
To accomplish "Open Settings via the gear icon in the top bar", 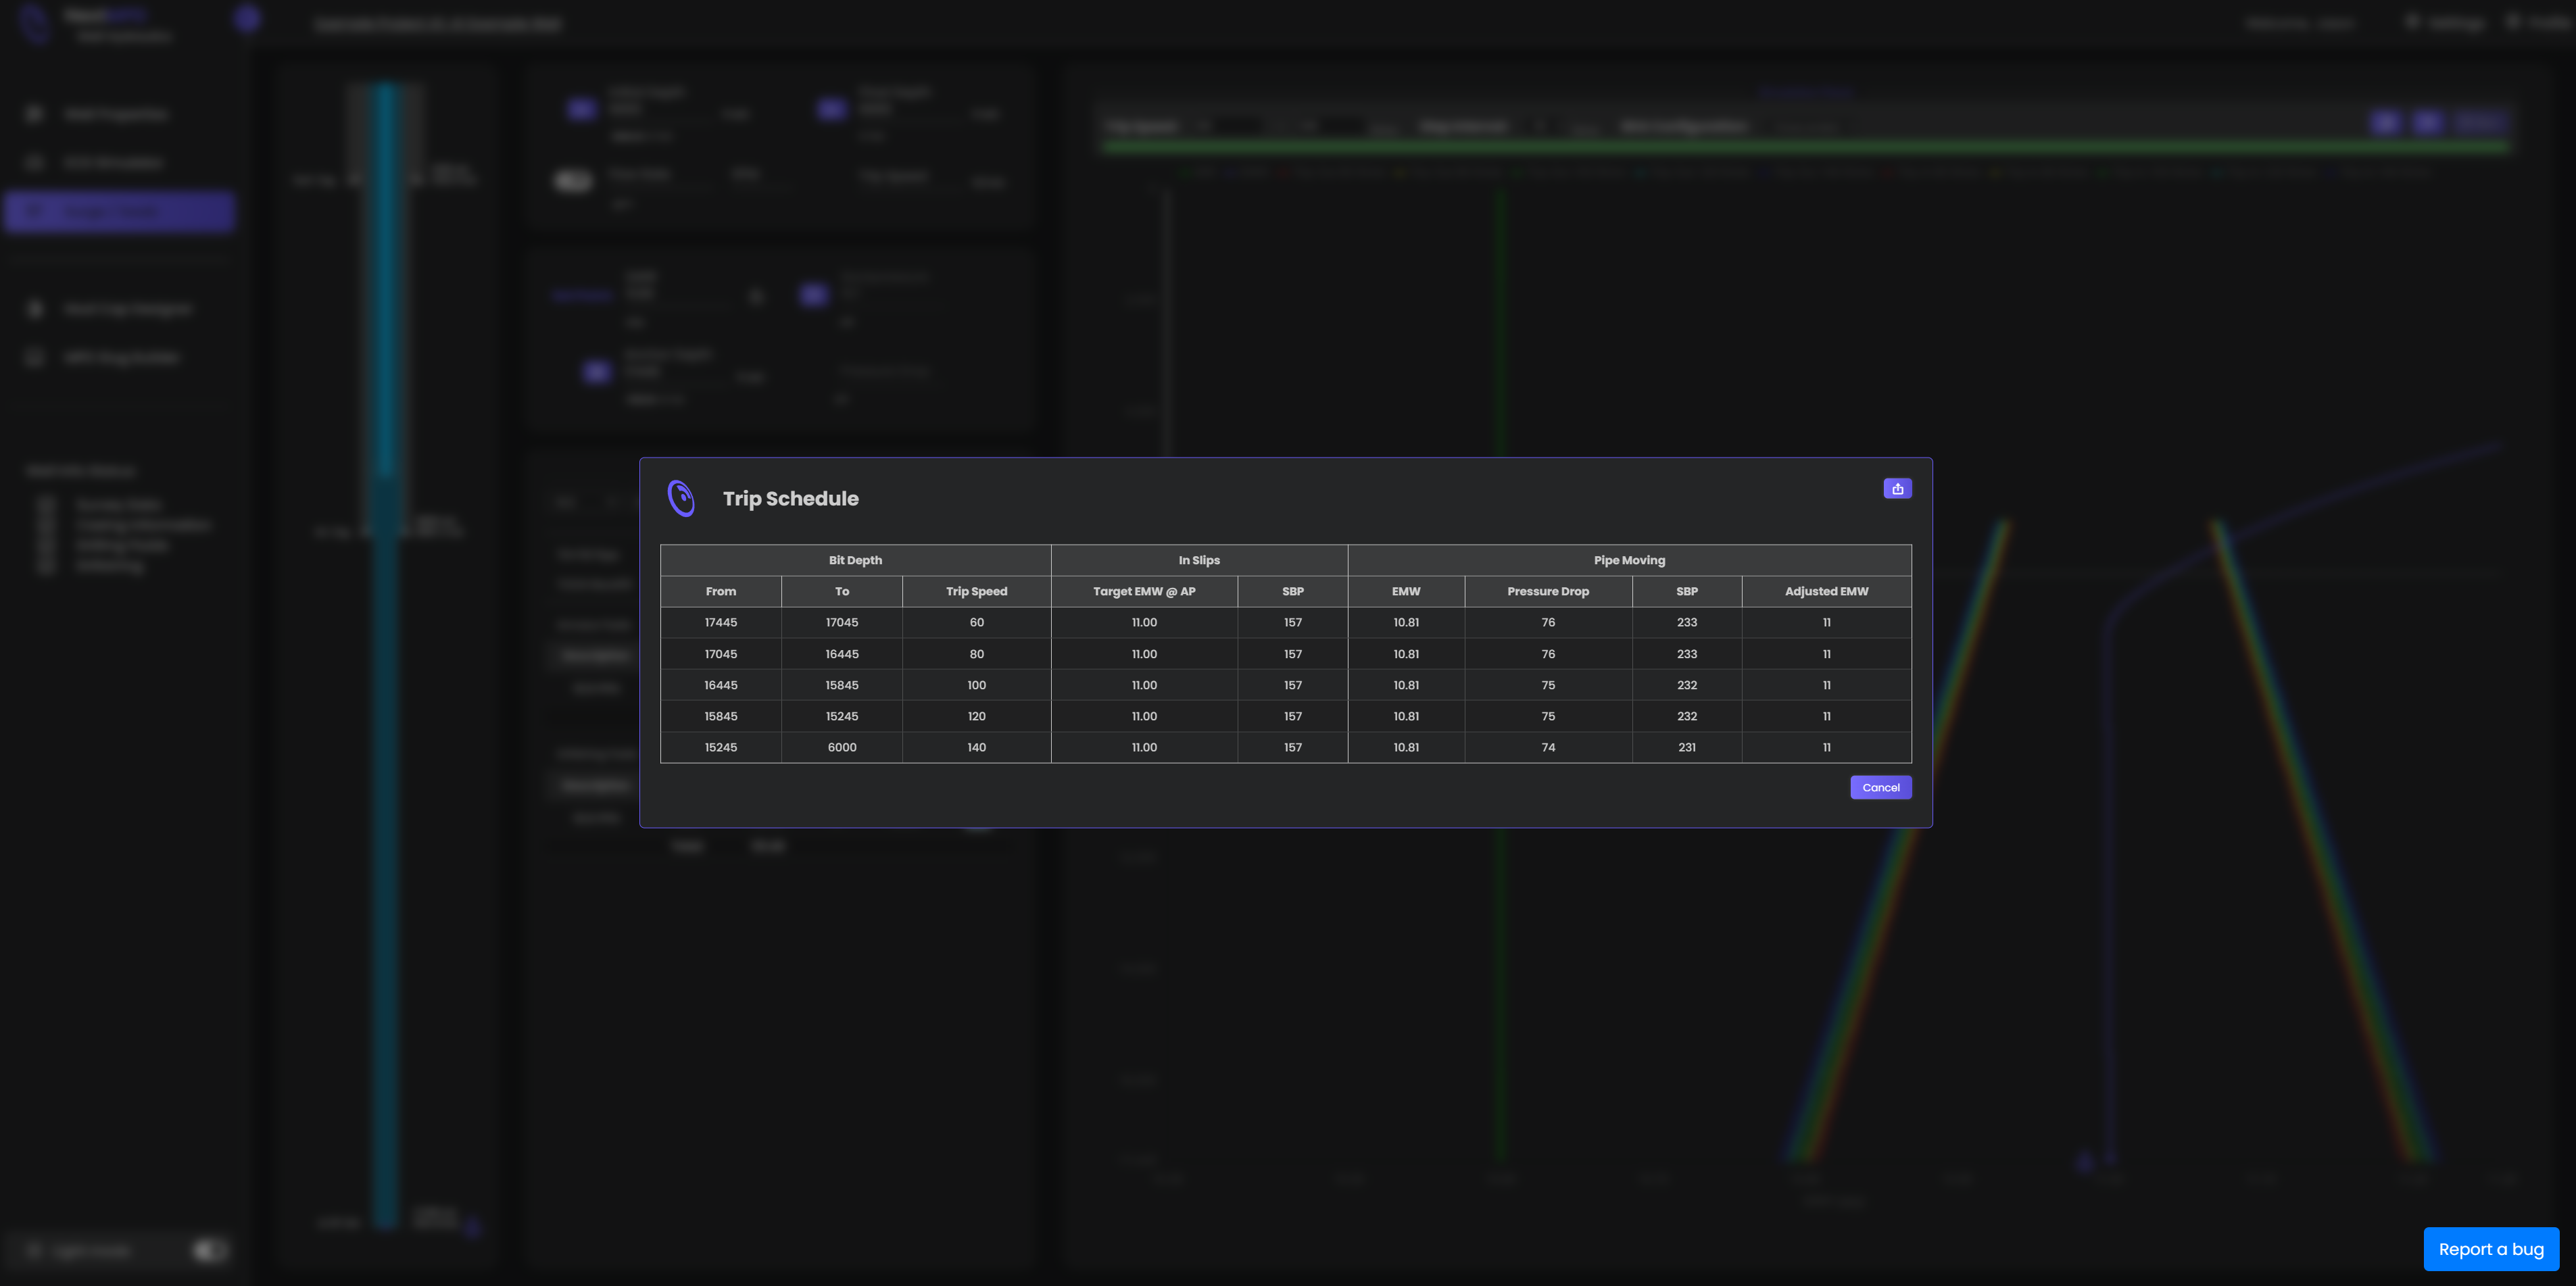I will point(2413,22).
